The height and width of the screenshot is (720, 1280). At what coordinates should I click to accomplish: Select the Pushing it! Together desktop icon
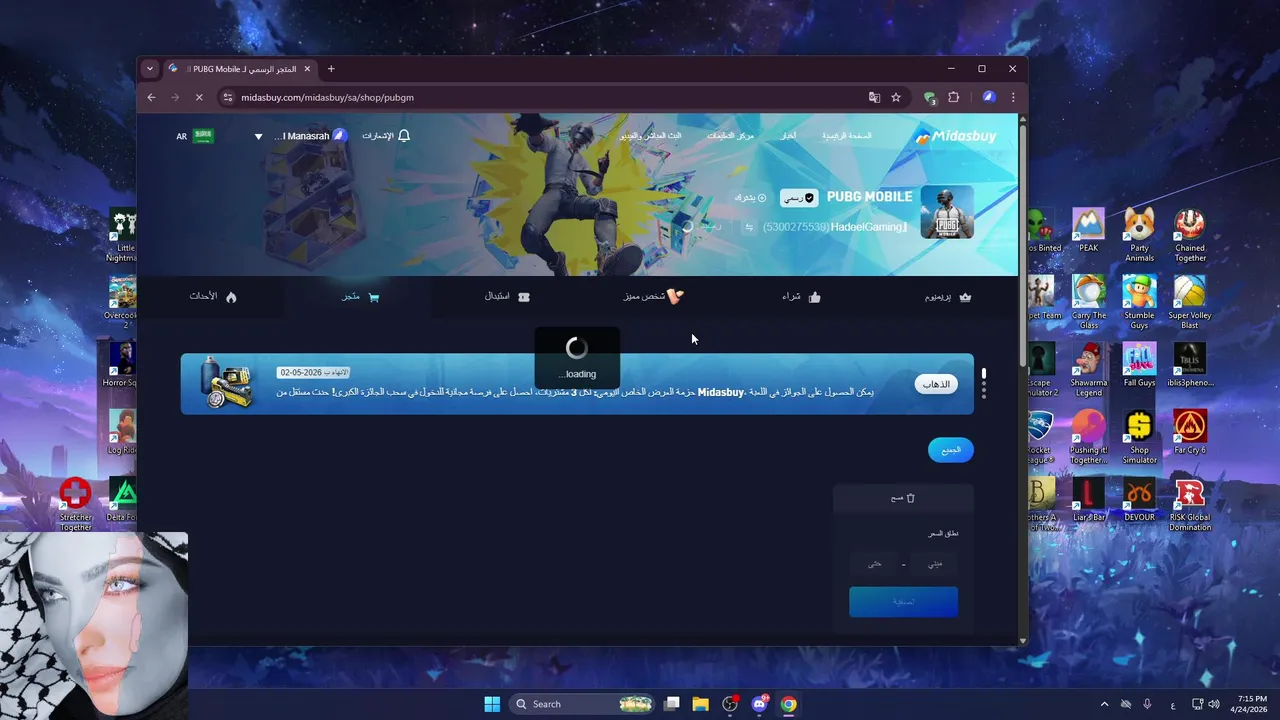click(x=1088, y=437)
